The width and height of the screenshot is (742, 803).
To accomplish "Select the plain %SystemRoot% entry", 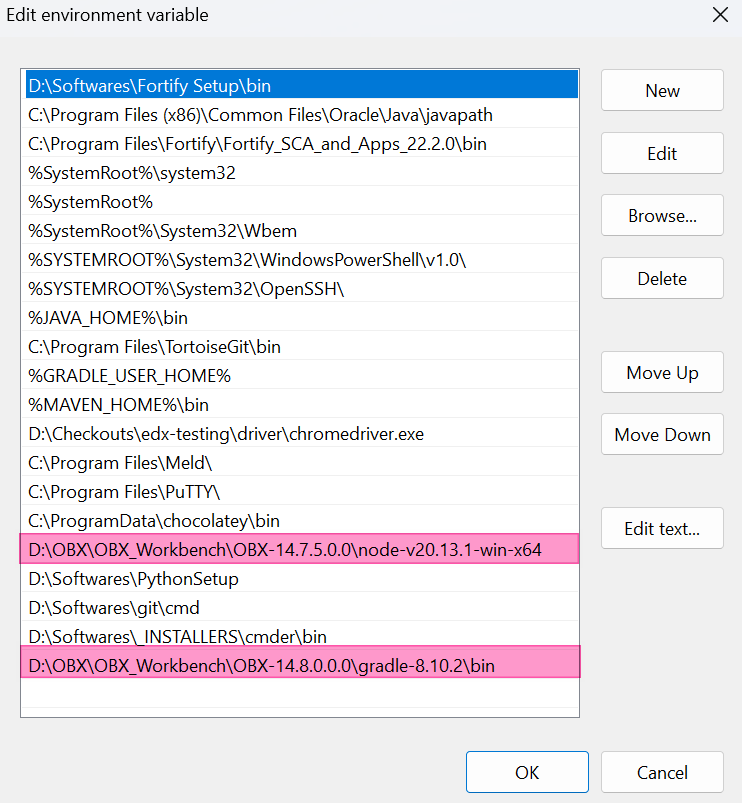I will coord(302,201).
